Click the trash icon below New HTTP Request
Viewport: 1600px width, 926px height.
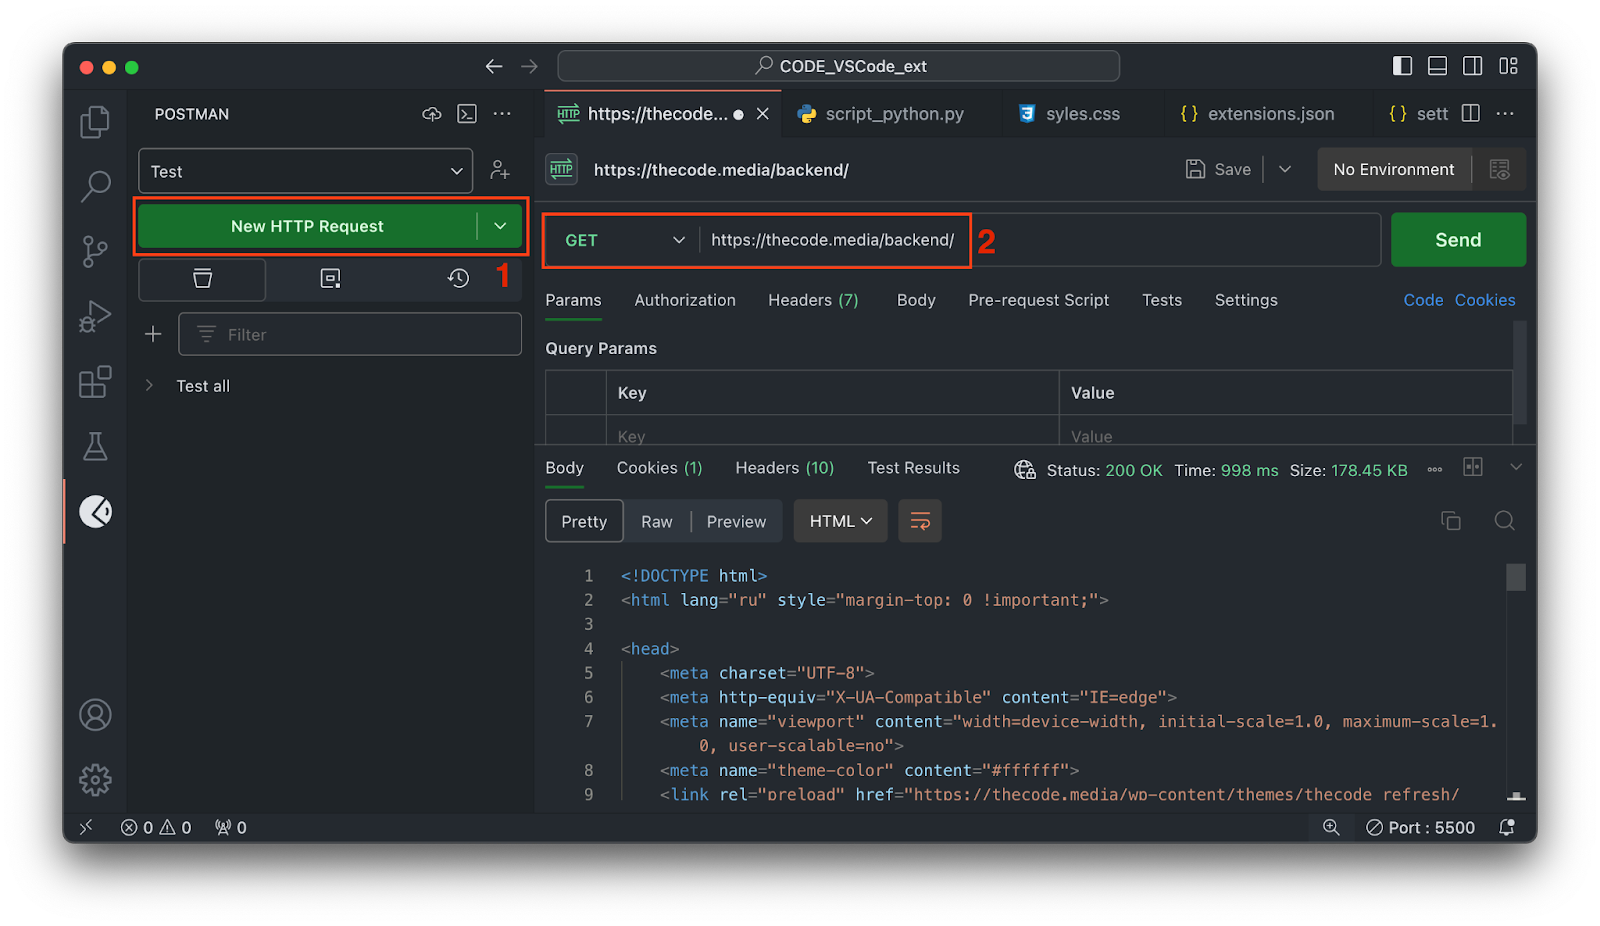pos(201,279)
